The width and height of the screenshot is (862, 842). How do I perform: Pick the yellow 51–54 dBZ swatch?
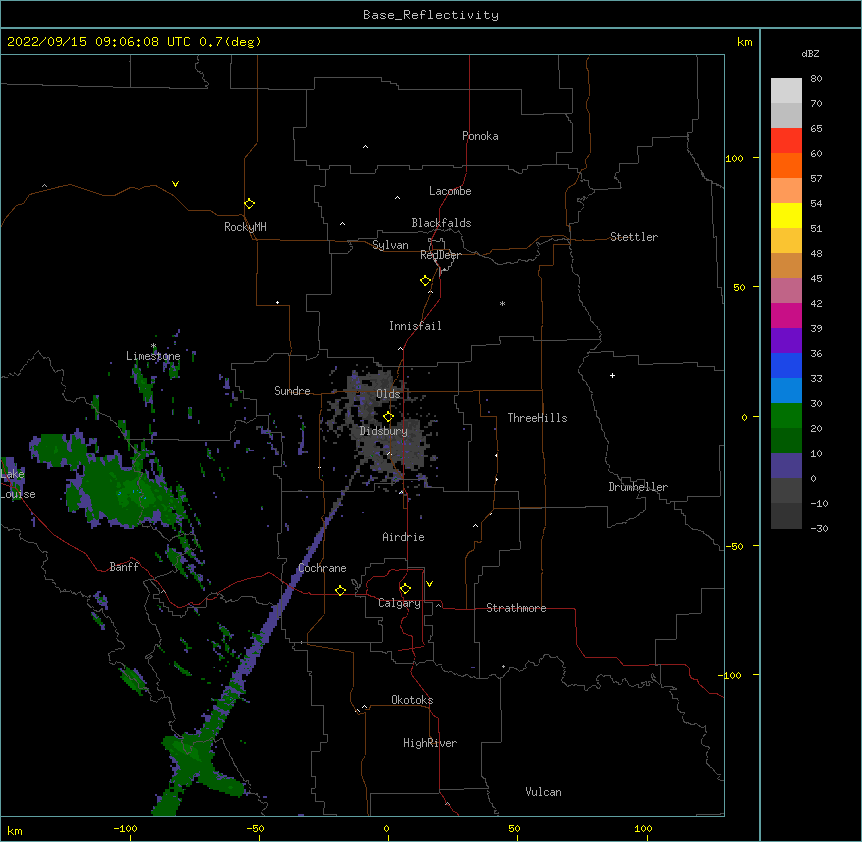point(786,215)
